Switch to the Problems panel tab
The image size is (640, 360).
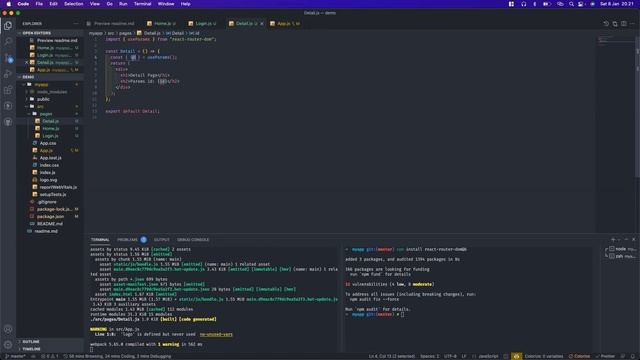tap(131, 240)
